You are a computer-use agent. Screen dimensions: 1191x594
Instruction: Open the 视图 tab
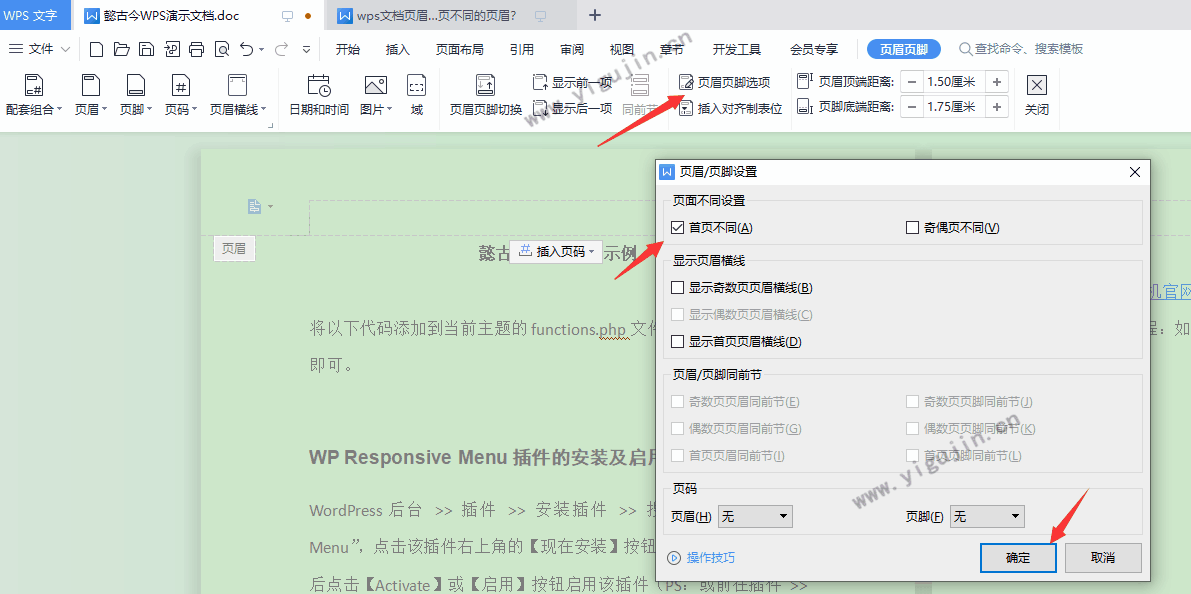(x=621, y=49)
